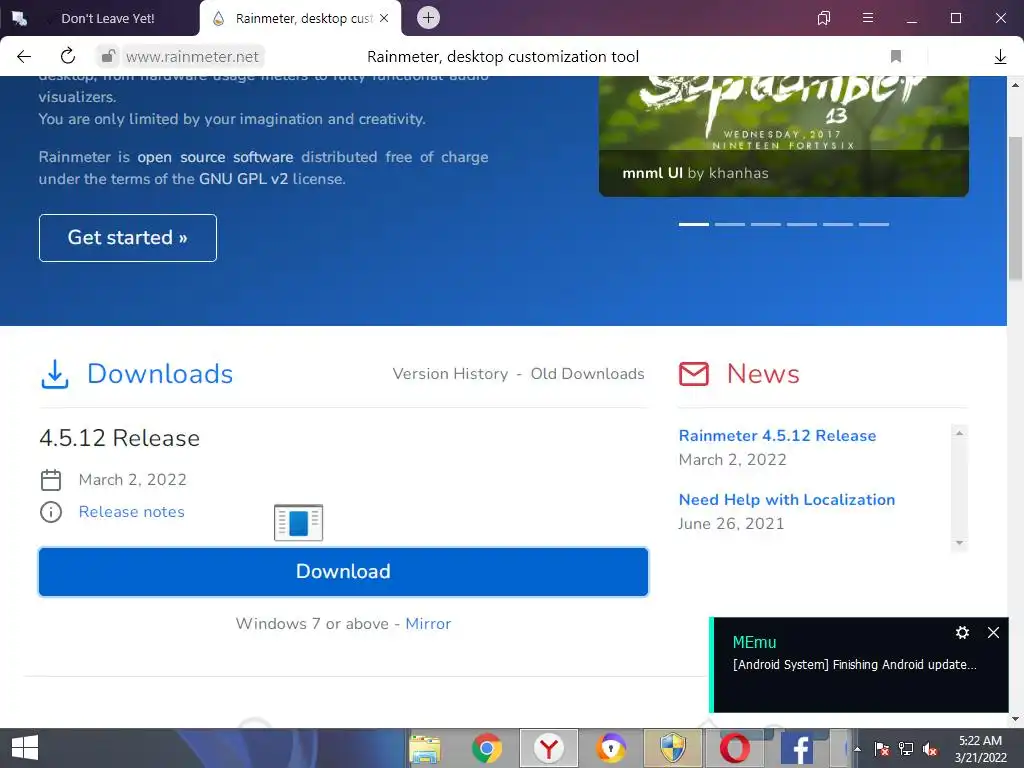Viewport: 1024px width, 768px height.
Task: Select the first carousel slide indicator
Action: [694, 224]
